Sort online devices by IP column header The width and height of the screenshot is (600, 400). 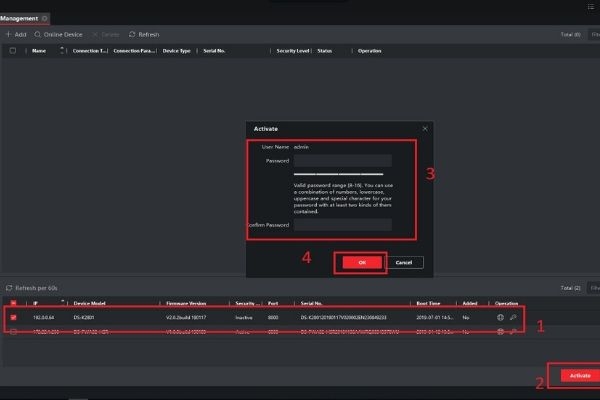(37, 302)
